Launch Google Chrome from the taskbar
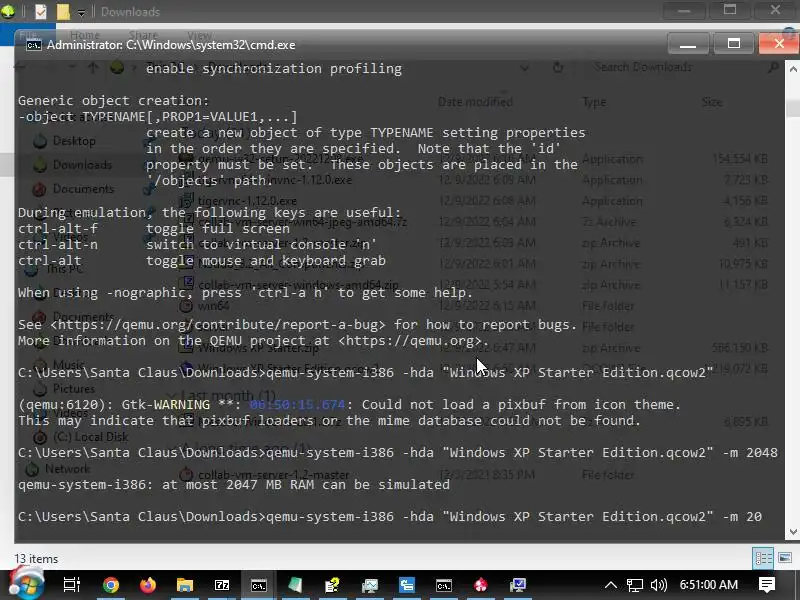This screenshot has height=600, width=800. [111, 585]
